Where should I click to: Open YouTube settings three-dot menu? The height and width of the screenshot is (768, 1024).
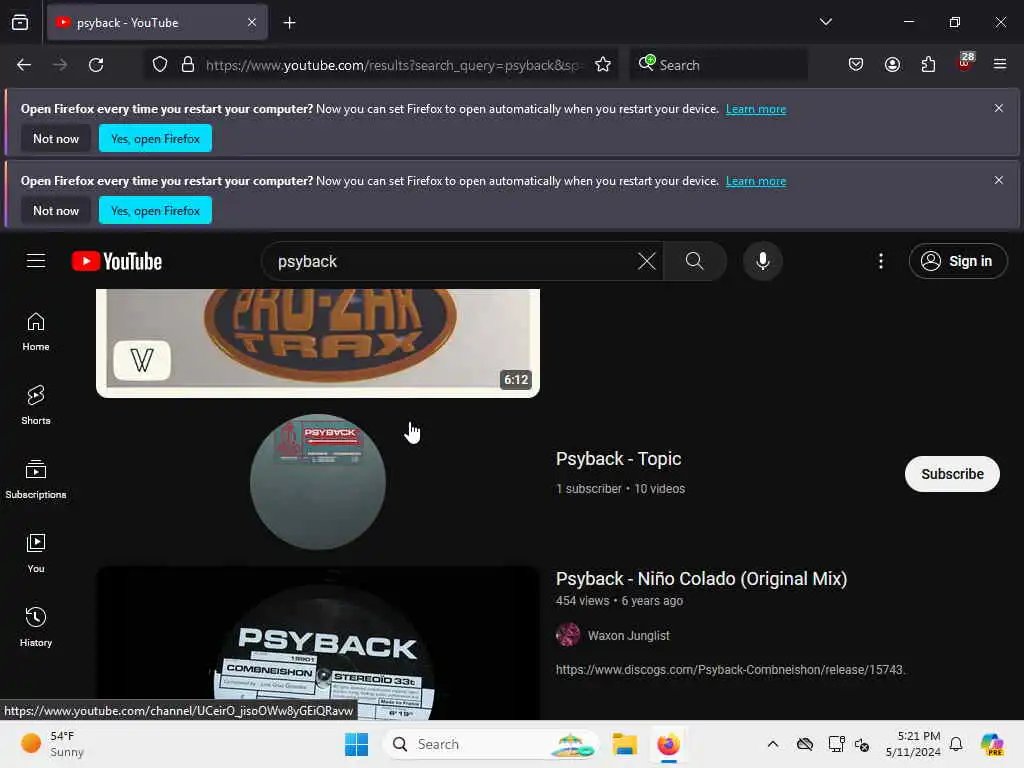[x=881, y=261]
